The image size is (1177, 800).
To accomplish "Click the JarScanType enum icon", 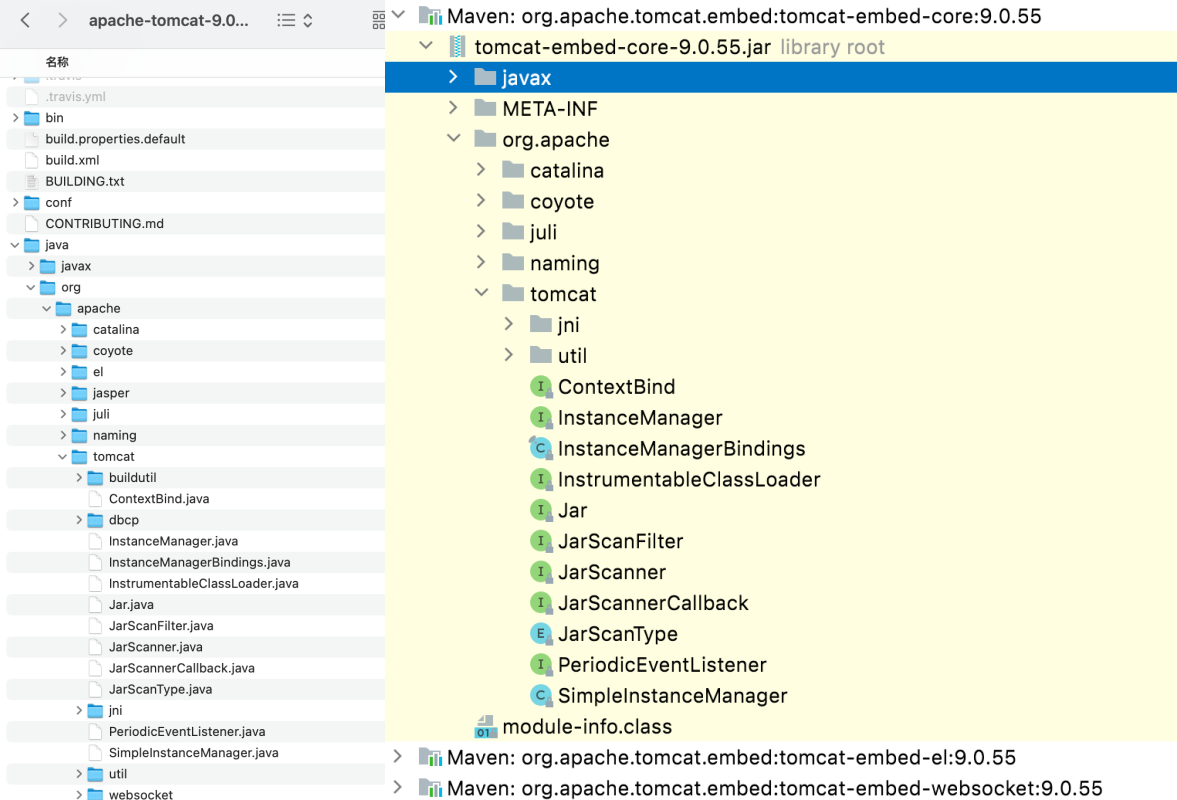I will tap(541, 634).
